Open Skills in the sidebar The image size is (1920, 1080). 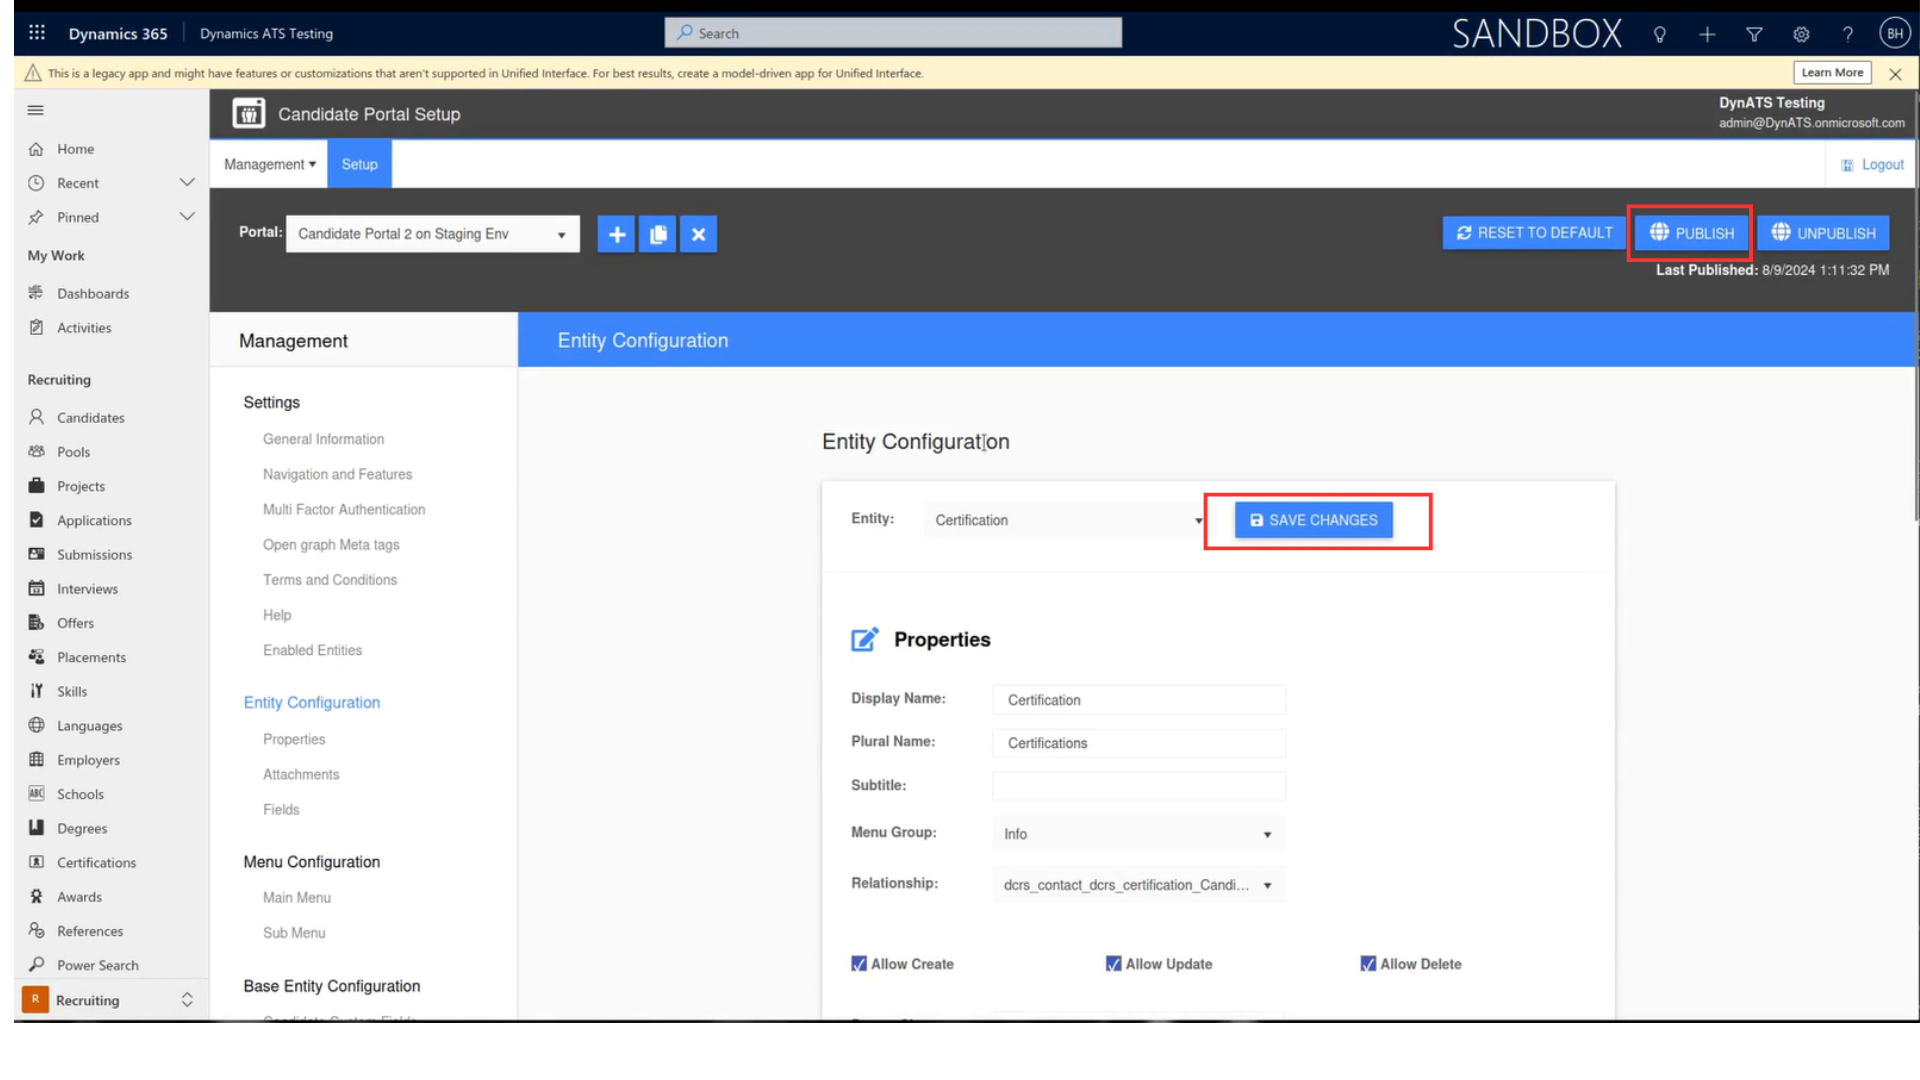pos(71,691)
